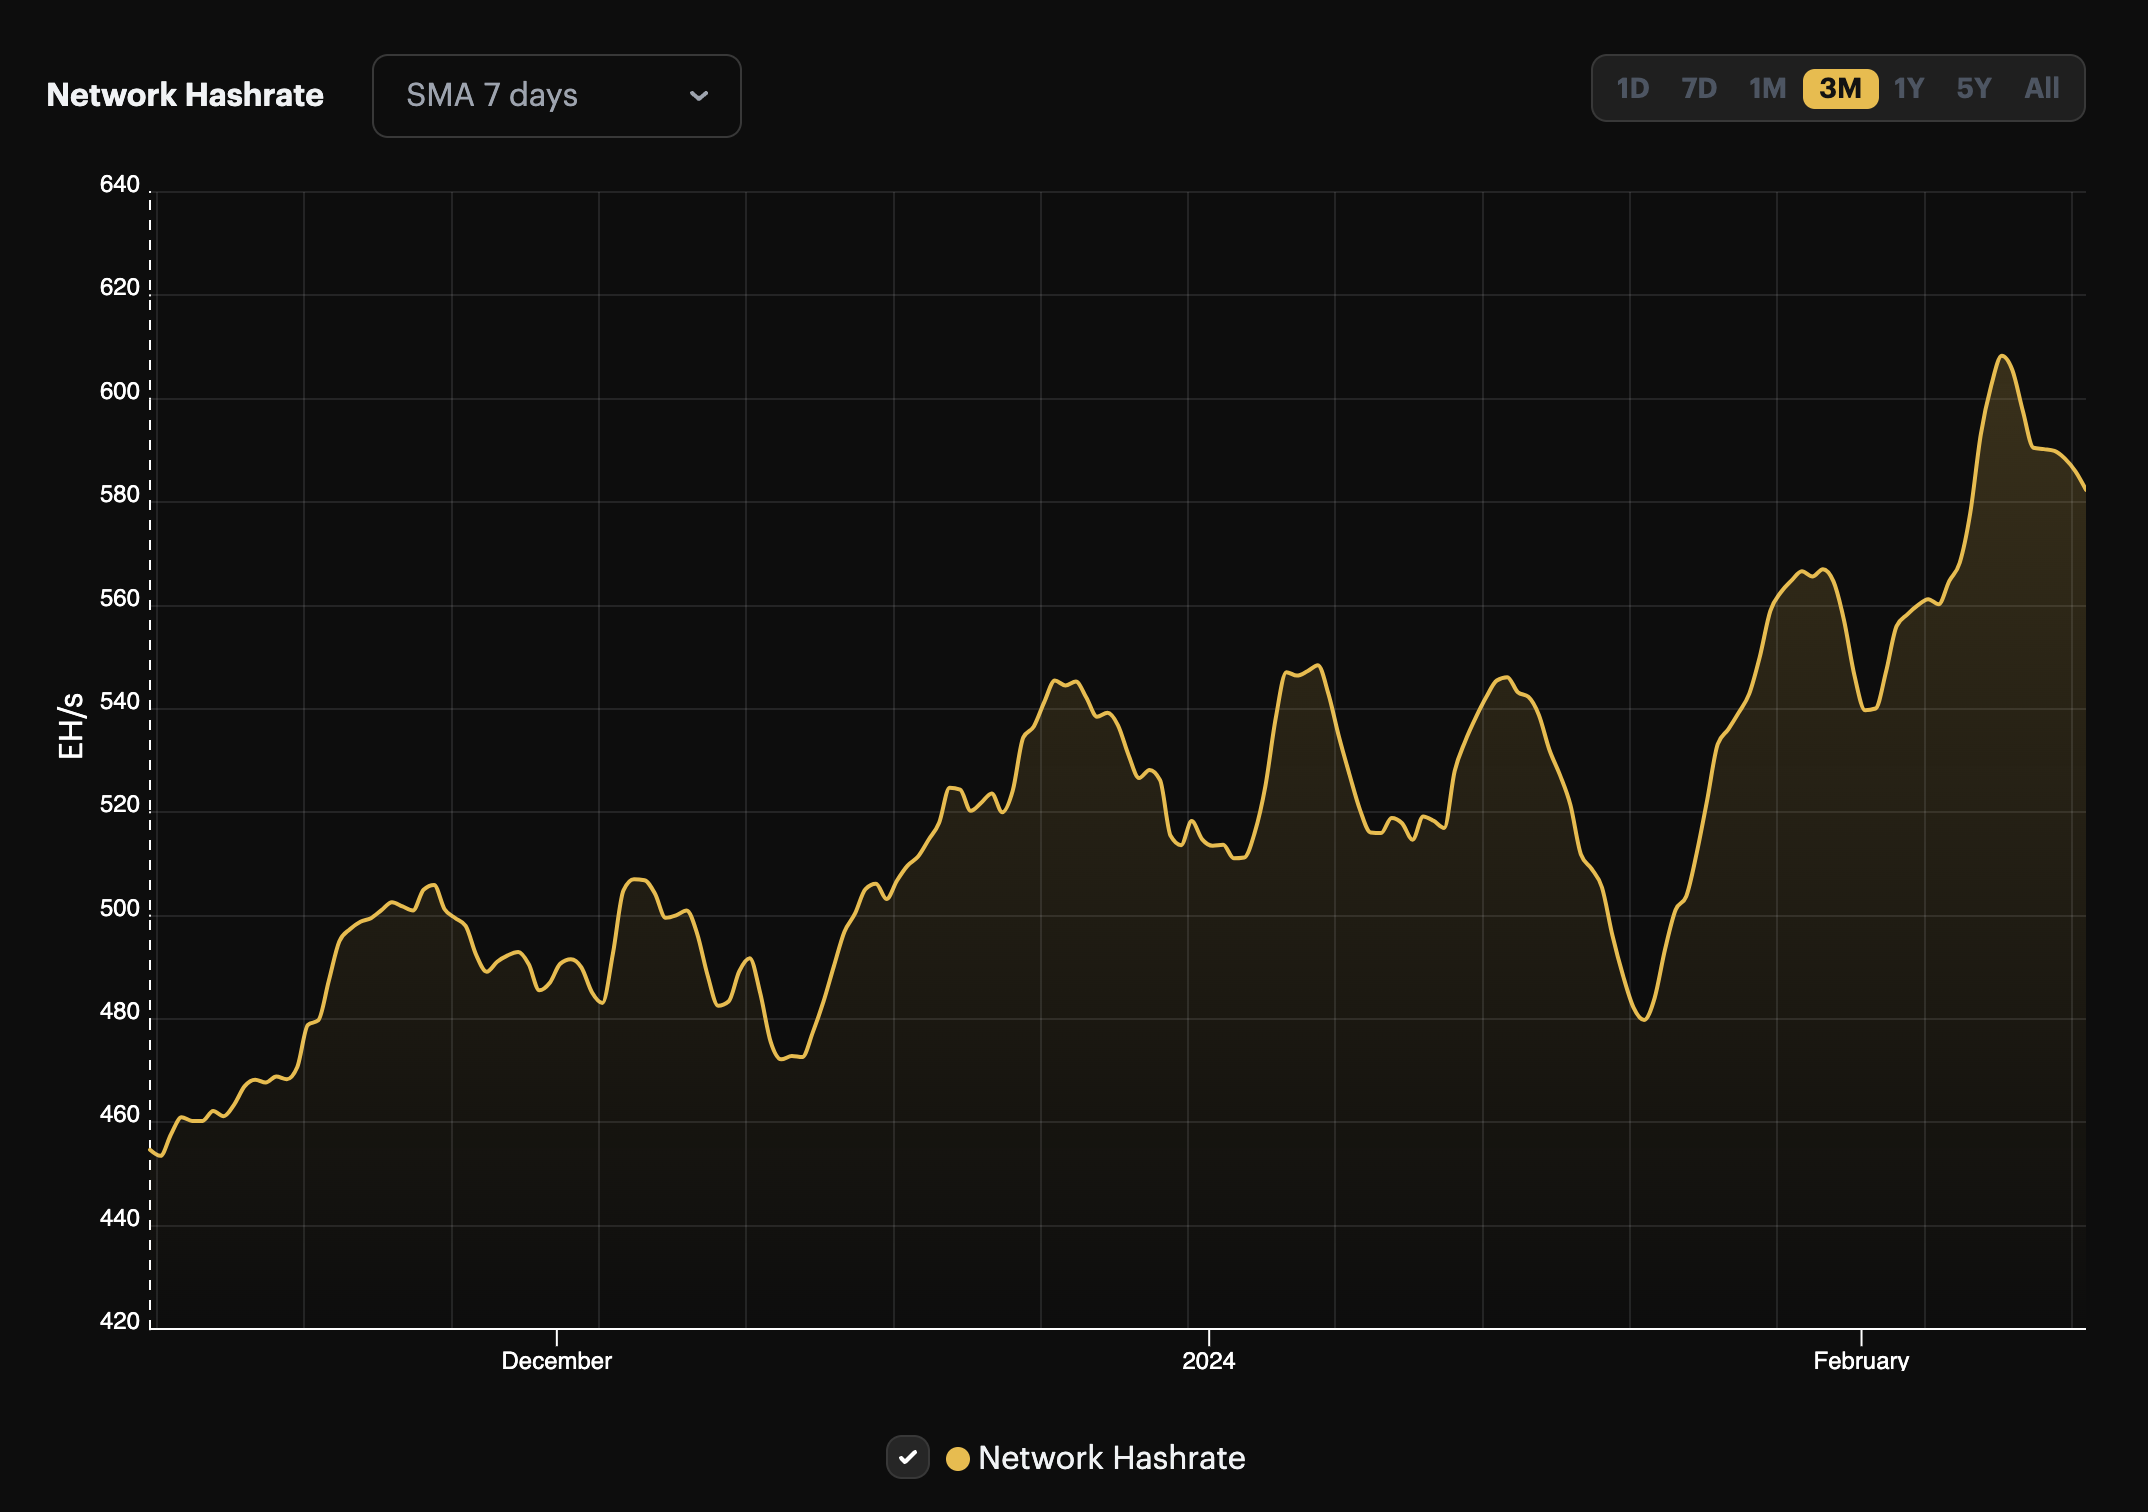Select the 1D time range

[1633, 89]
